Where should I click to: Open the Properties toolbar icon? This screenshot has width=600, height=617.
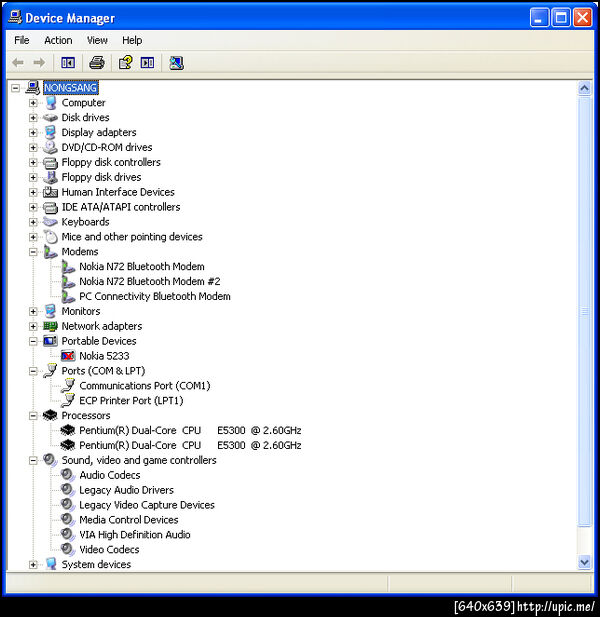pyautogui.click(x=126, y=63)
